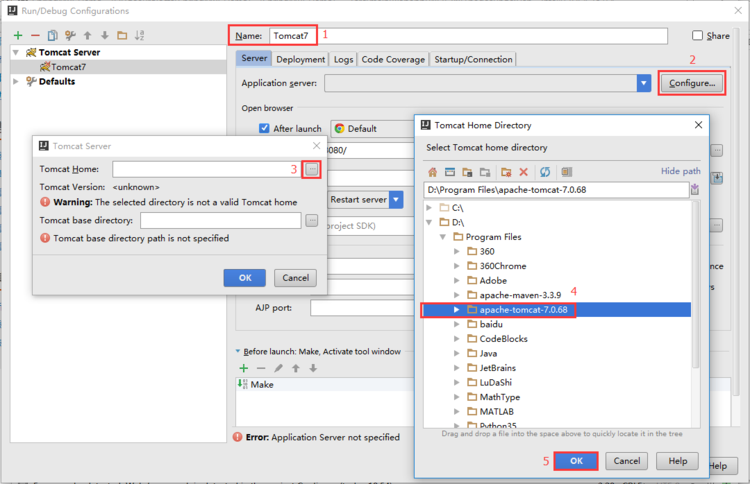Go to Desktop directory icon in file chooser

(x=450, y=172)
